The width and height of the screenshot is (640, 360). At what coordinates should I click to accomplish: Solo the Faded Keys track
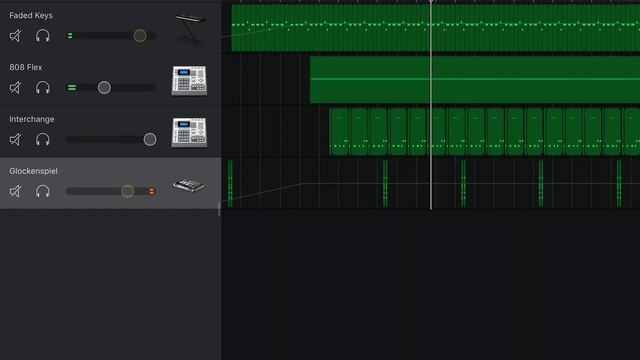tap(42, 36)
